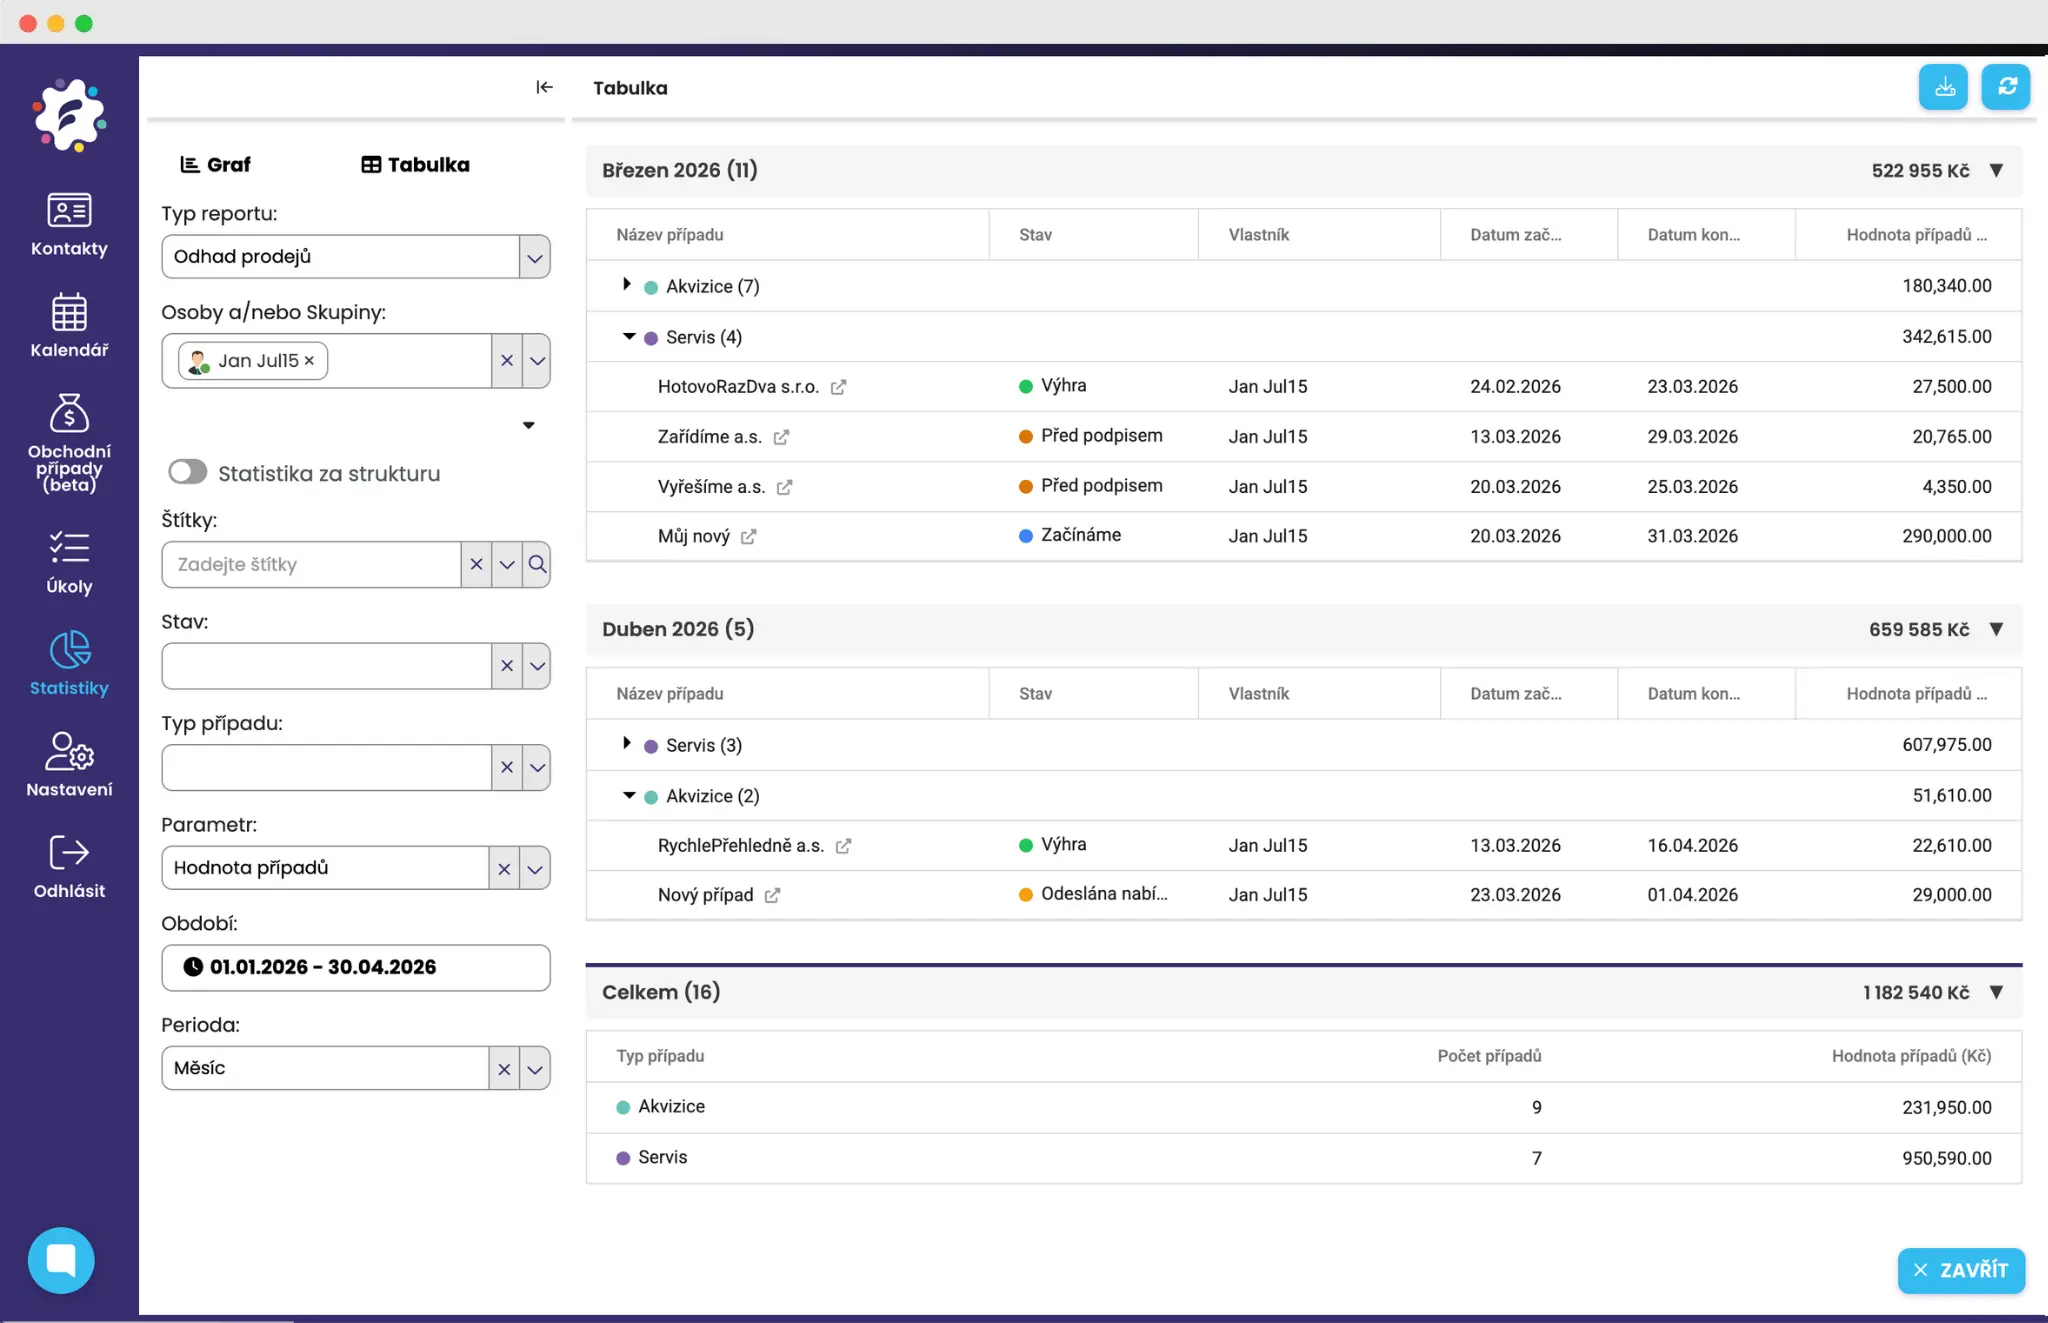Collapse the filter panel with the arrow icon
The image size is (2048, 1323).
click(x=544, y=87)
